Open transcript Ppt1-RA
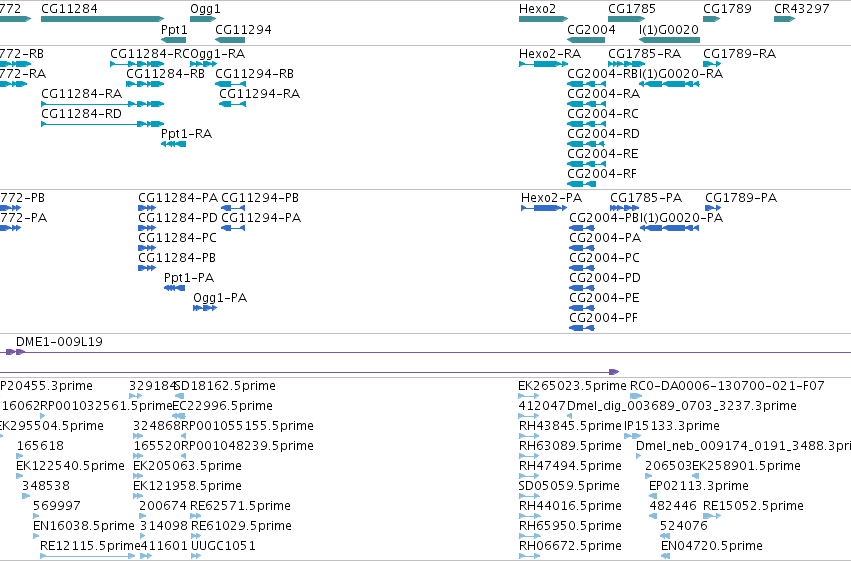 point(187,134)
